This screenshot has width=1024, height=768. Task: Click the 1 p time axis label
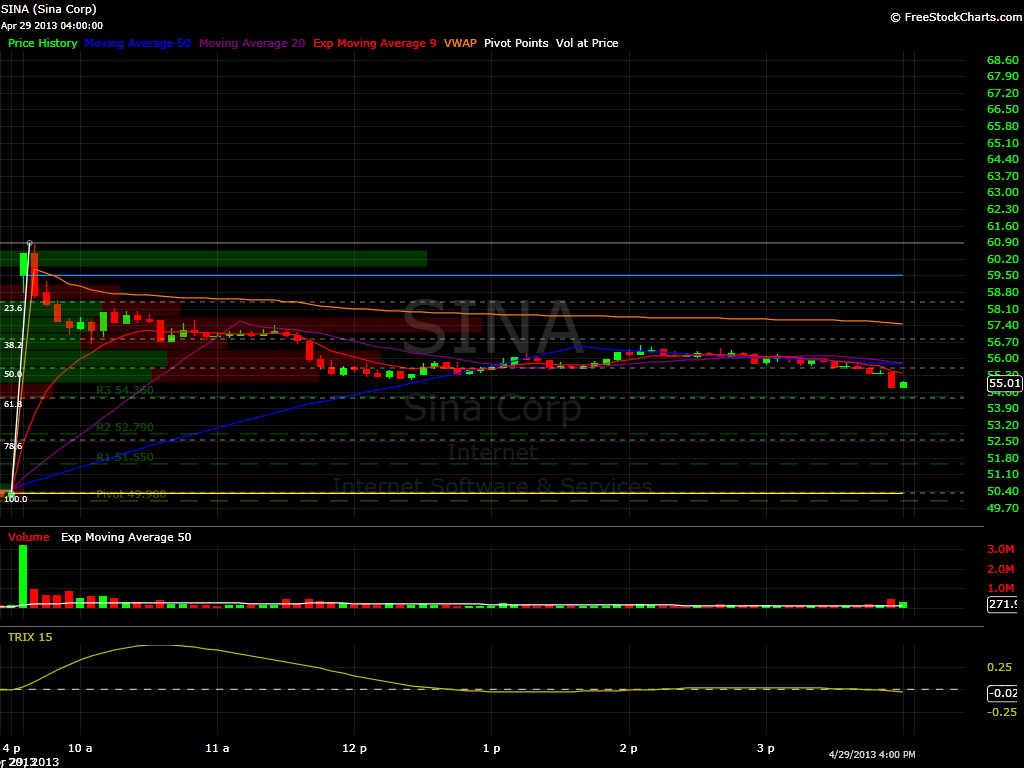492,748
